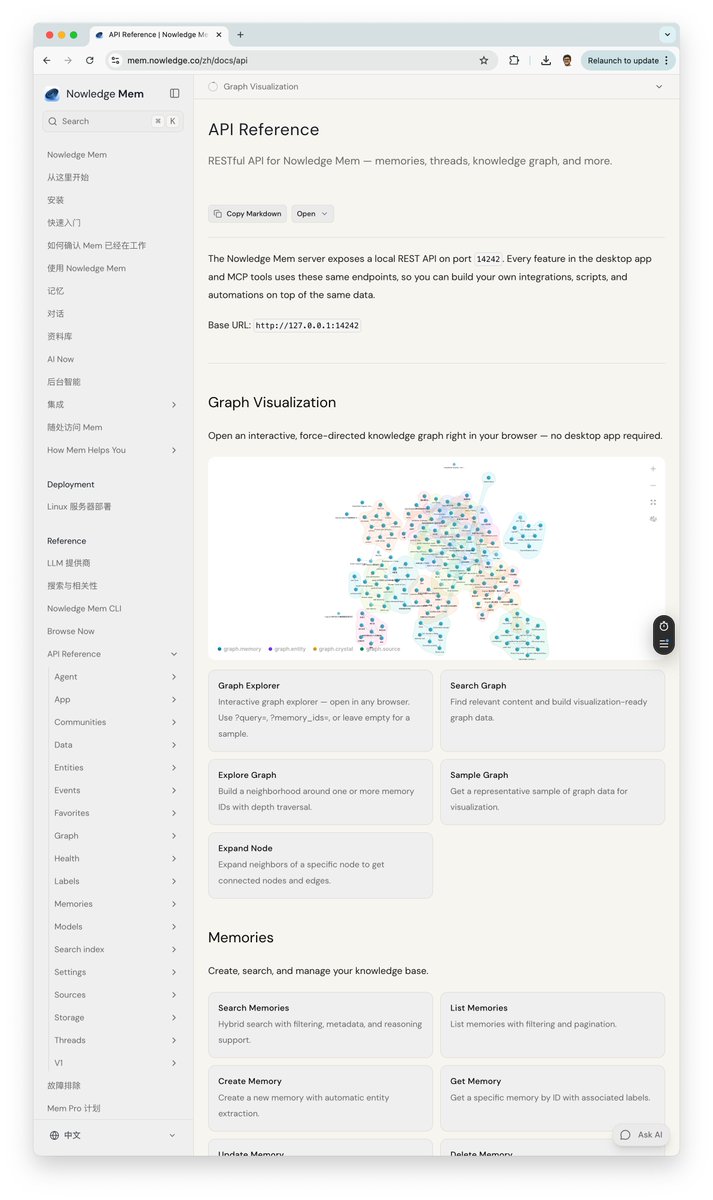Open the list icon in floating widget

(x=664, y=643)
